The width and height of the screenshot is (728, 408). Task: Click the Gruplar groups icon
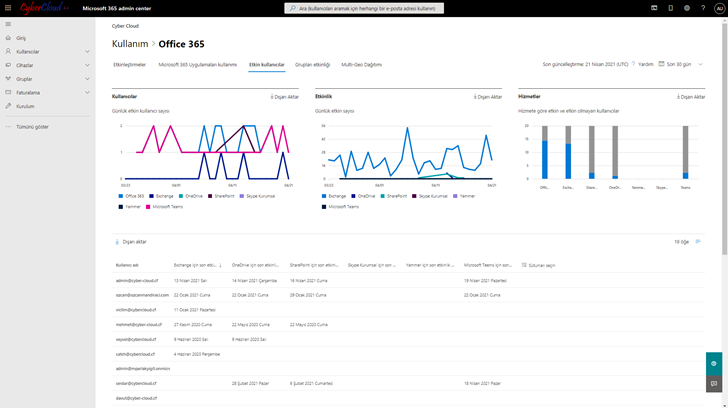tap(8, 79)
